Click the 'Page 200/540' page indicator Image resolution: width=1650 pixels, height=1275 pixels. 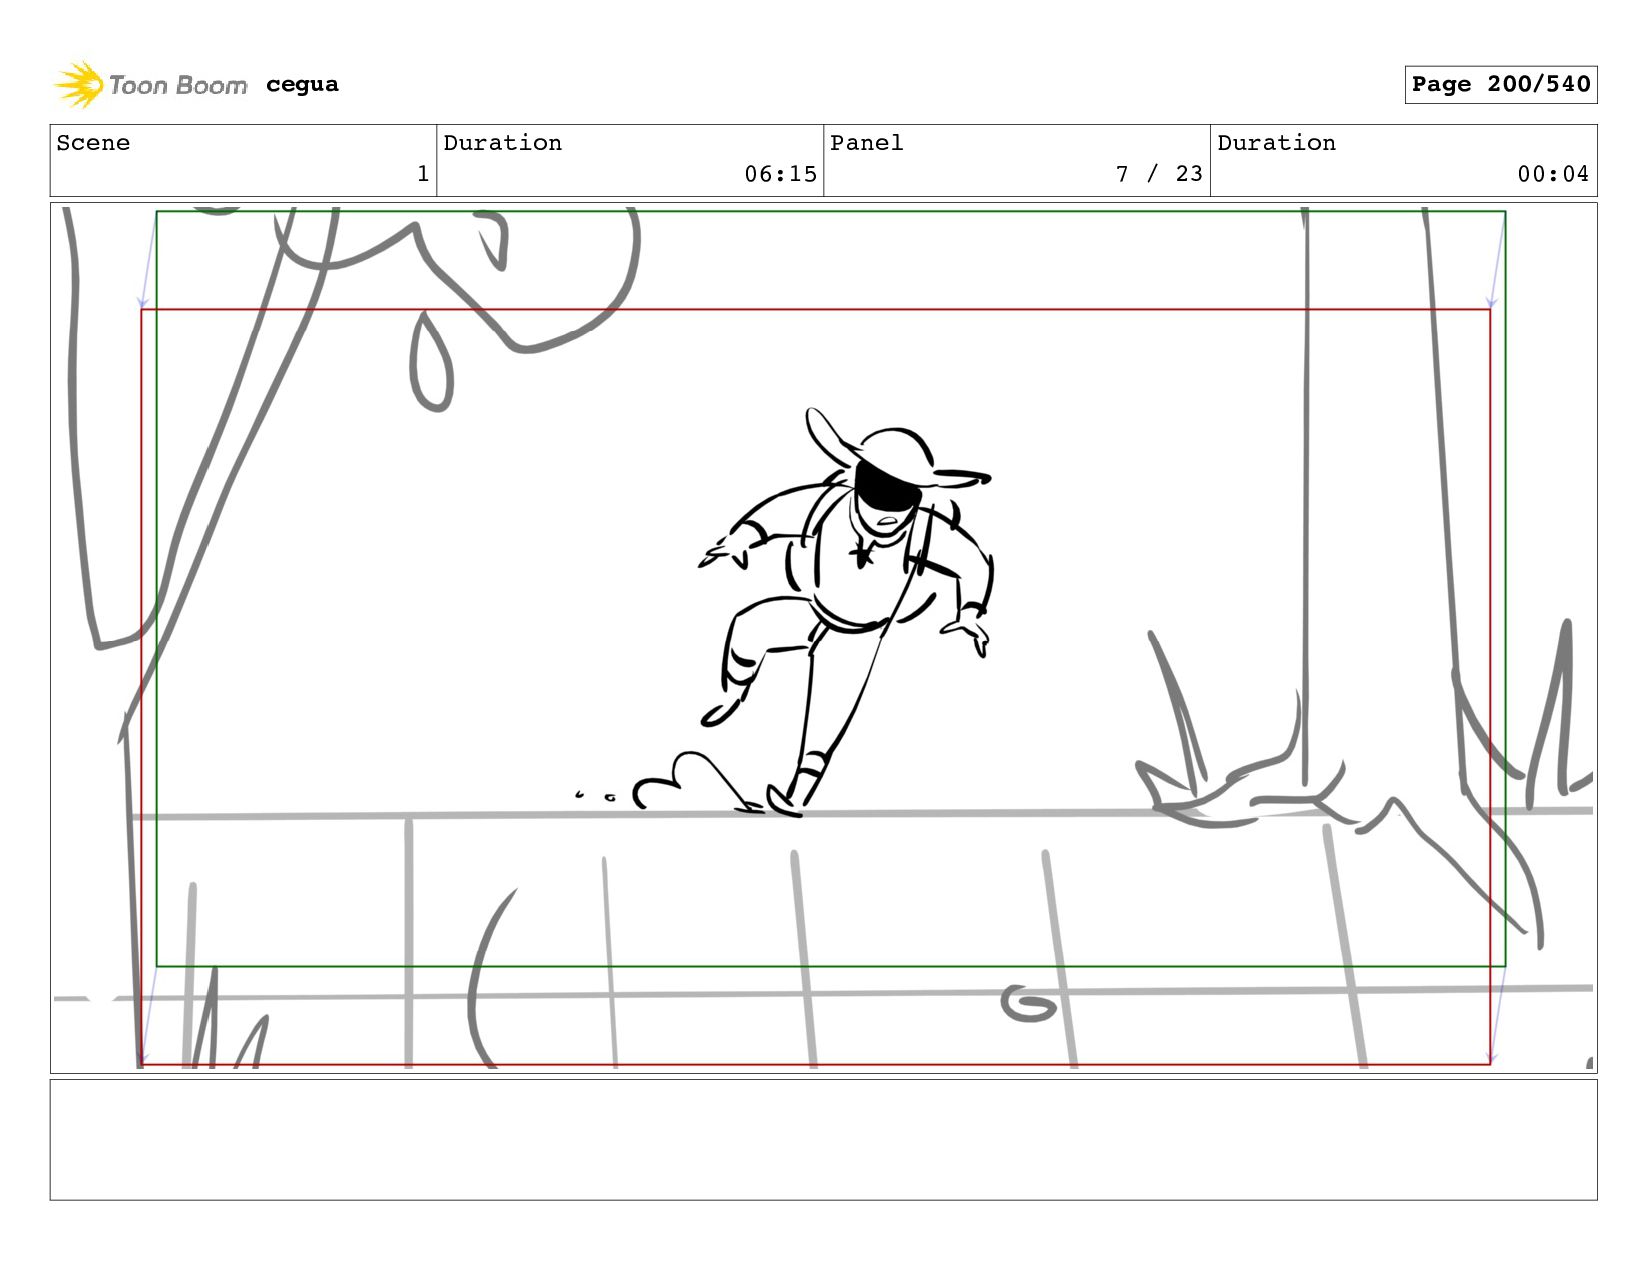[x=1500, y=85]
